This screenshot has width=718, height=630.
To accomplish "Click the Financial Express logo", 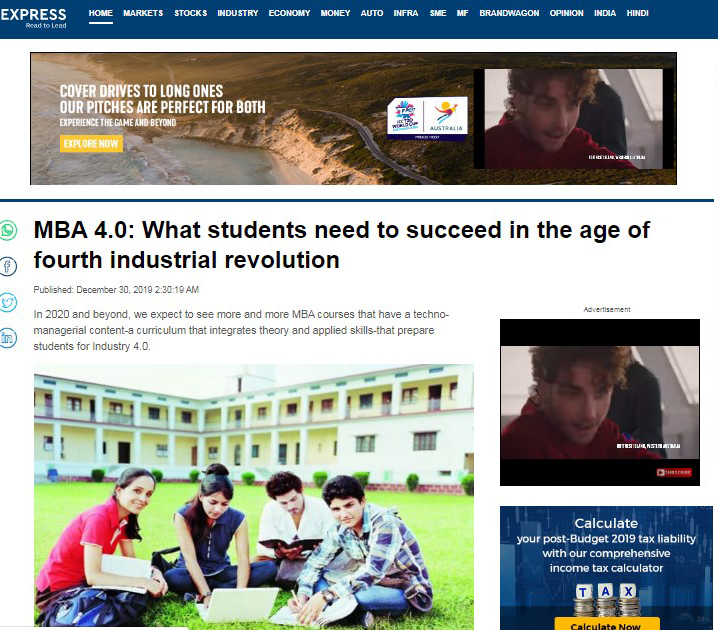I will coord(33,18).
